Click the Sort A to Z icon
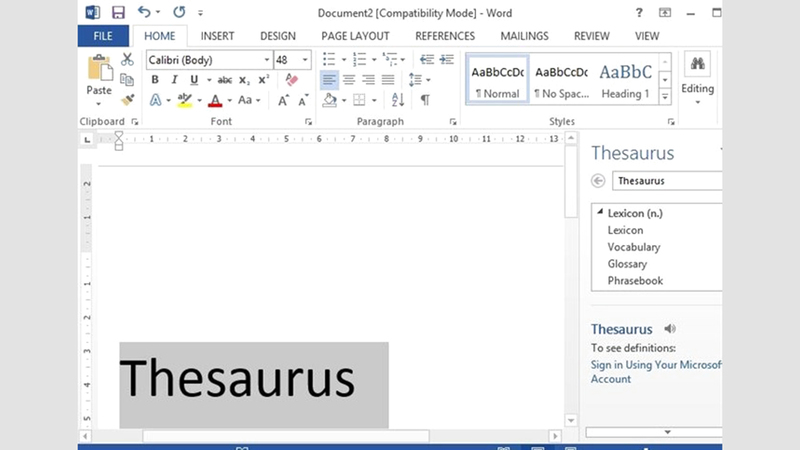This screenshot has width=800, height=450. click(398, 100)
